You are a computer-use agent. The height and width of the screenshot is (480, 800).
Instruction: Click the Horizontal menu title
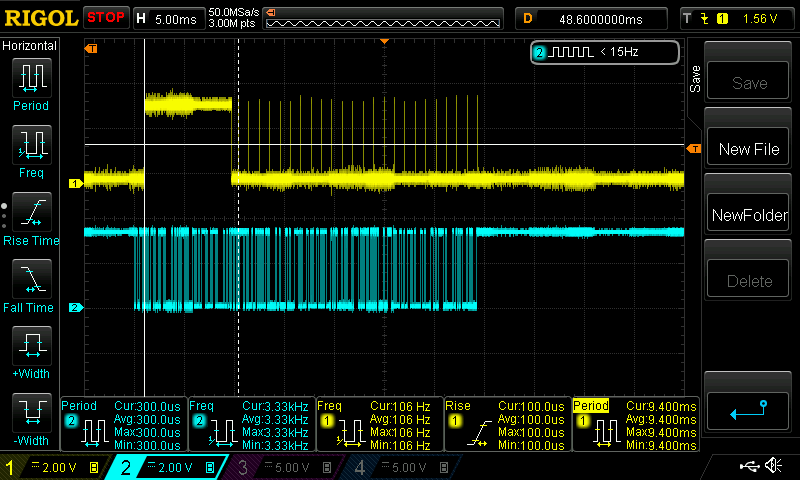pos(30,46)
